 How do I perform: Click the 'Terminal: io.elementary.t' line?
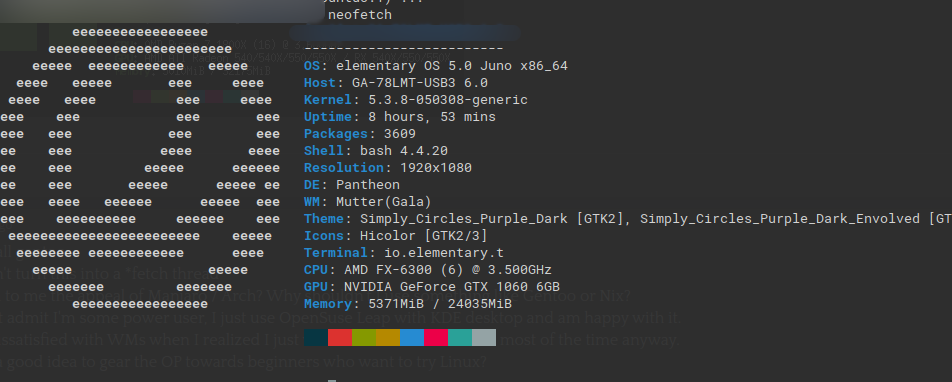click(x=404, y=253)
